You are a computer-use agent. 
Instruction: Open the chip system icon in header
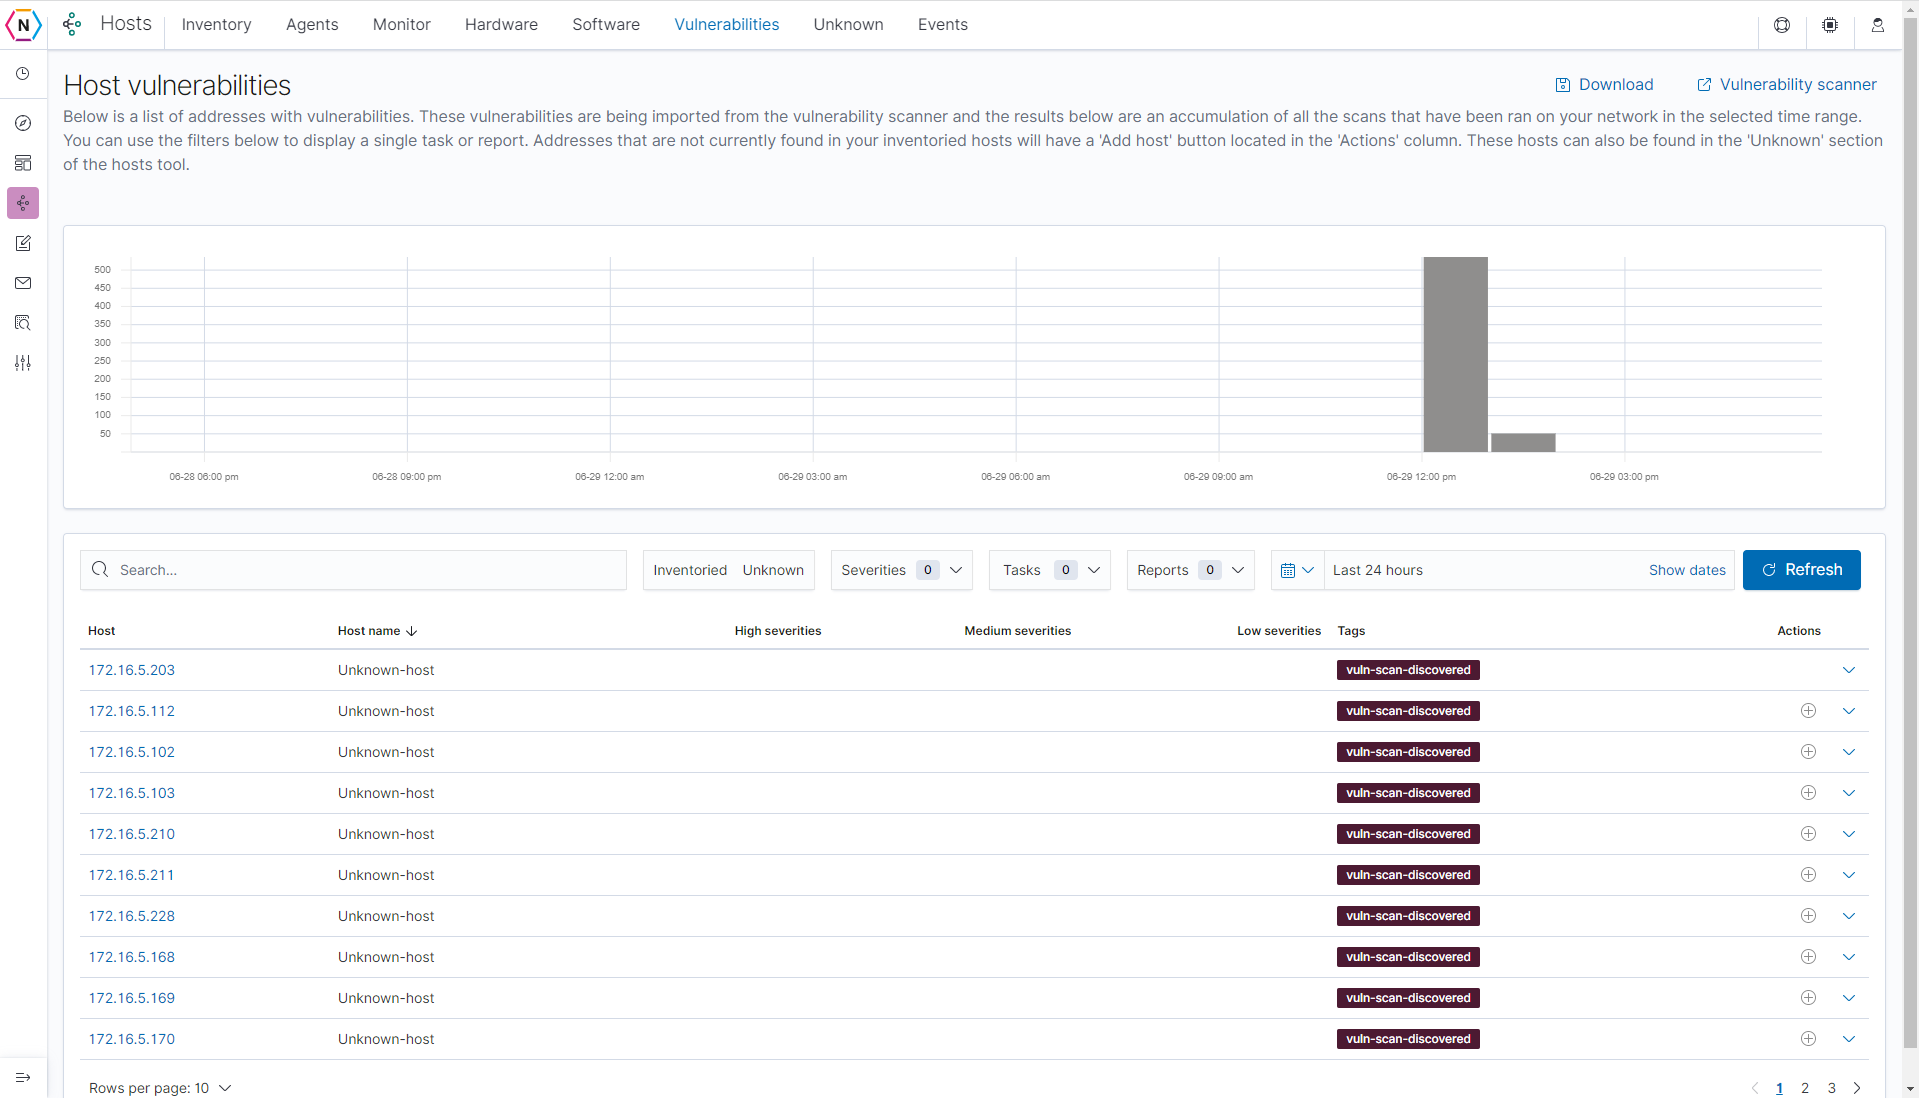coord(1830,25)
